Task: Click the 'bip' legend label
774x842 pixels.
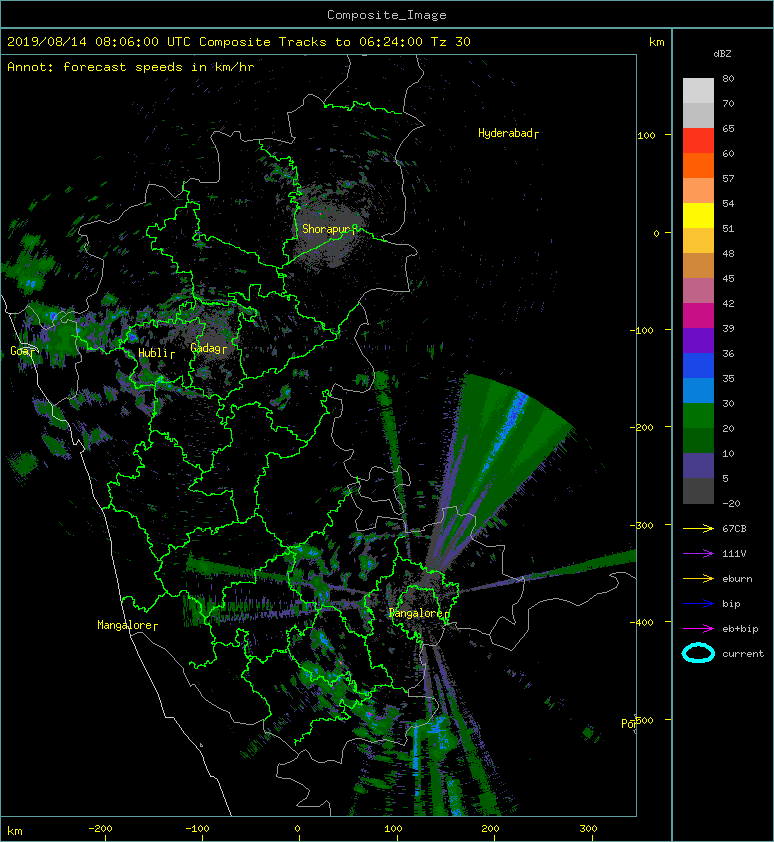Action: coord(732,604)
